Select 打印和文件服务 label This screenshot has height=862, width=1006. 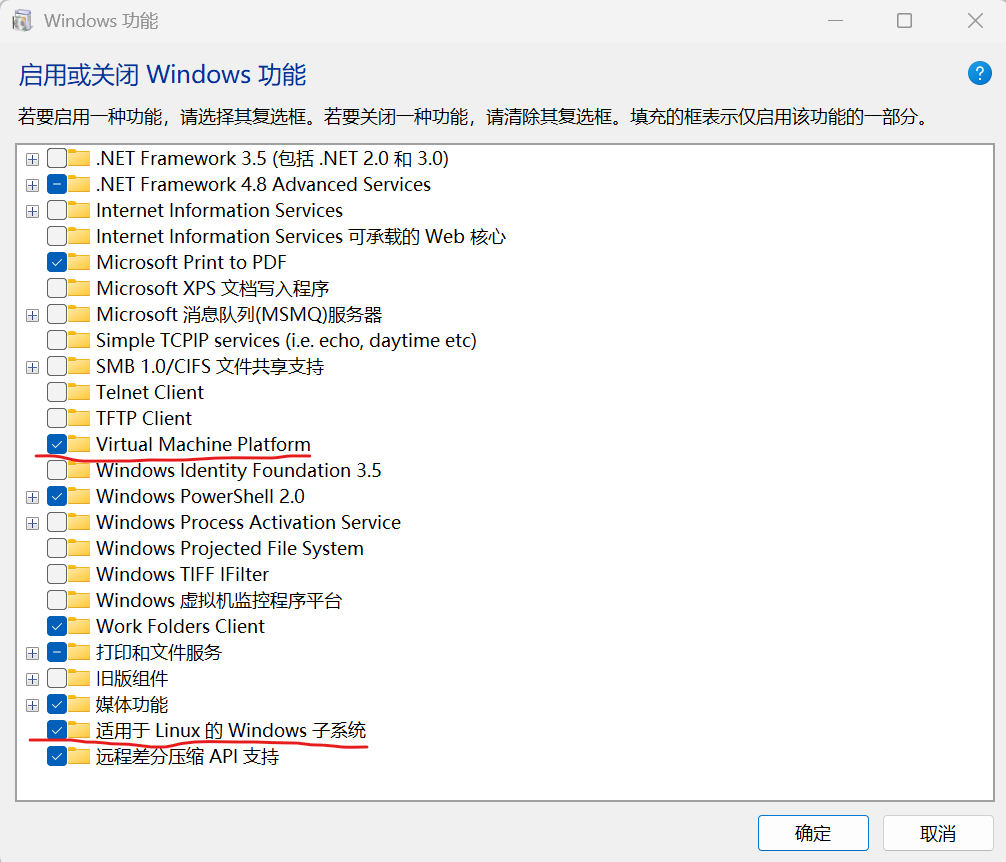158,652
